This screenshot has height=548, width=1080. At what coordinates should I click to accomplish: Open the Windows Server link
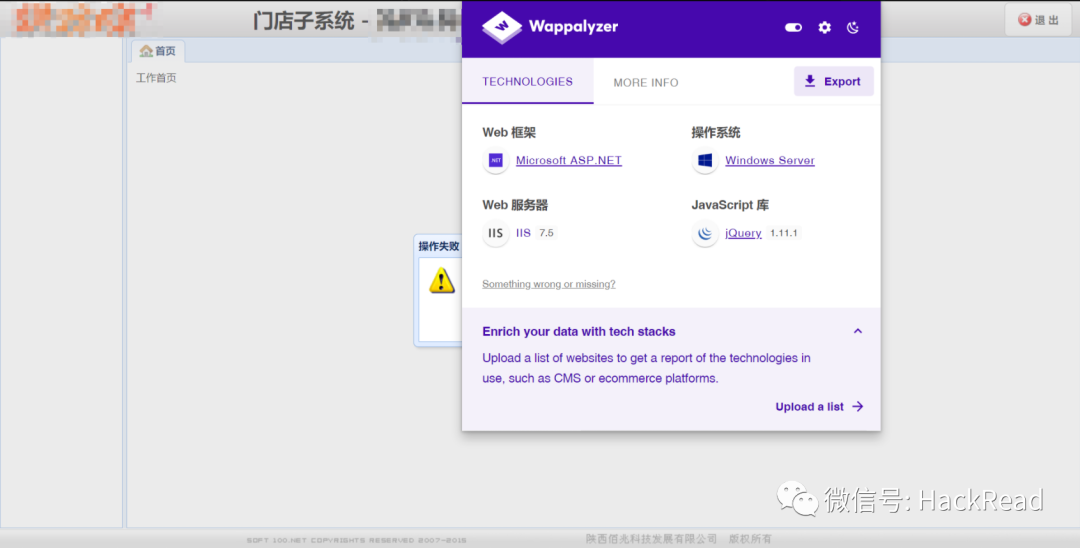[770, 160]
